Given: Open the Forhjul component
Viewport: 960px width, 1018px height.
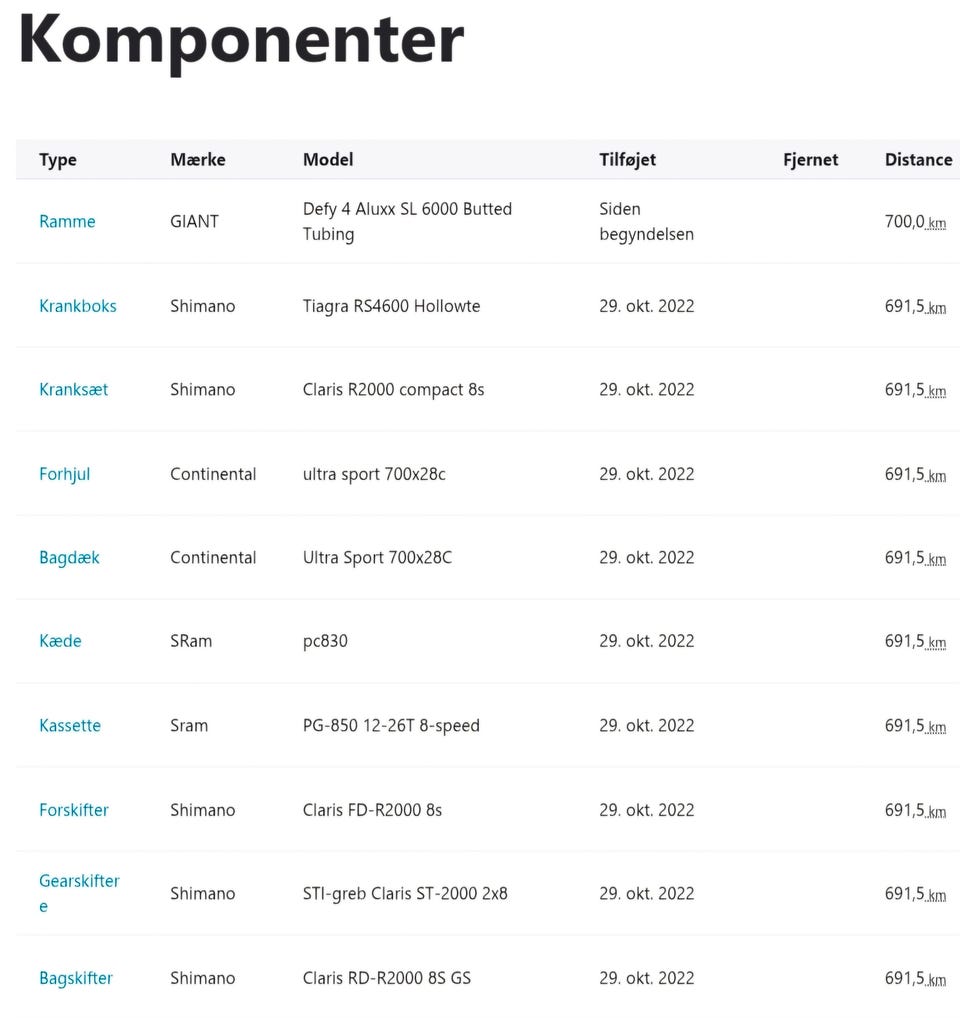Looking at the screenshot, I should [x=65, y=474].
